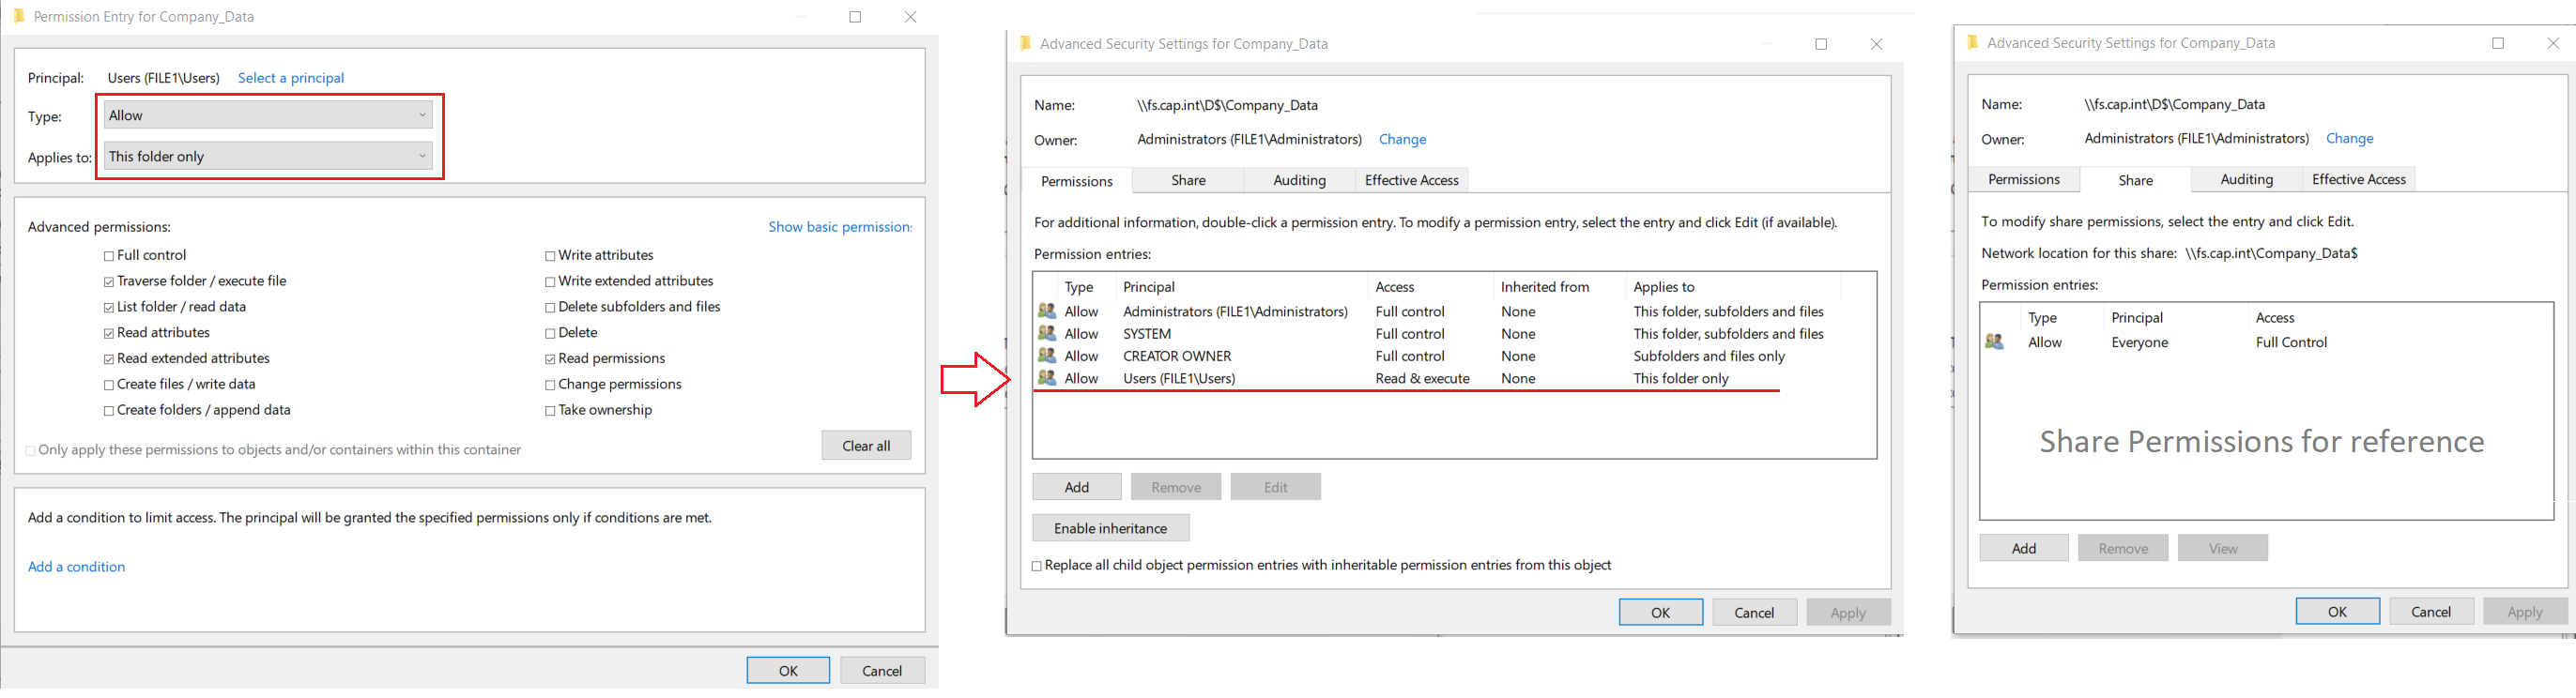
Task: Toggle Replace all child object permission entries
Action: click(1037, 566)
